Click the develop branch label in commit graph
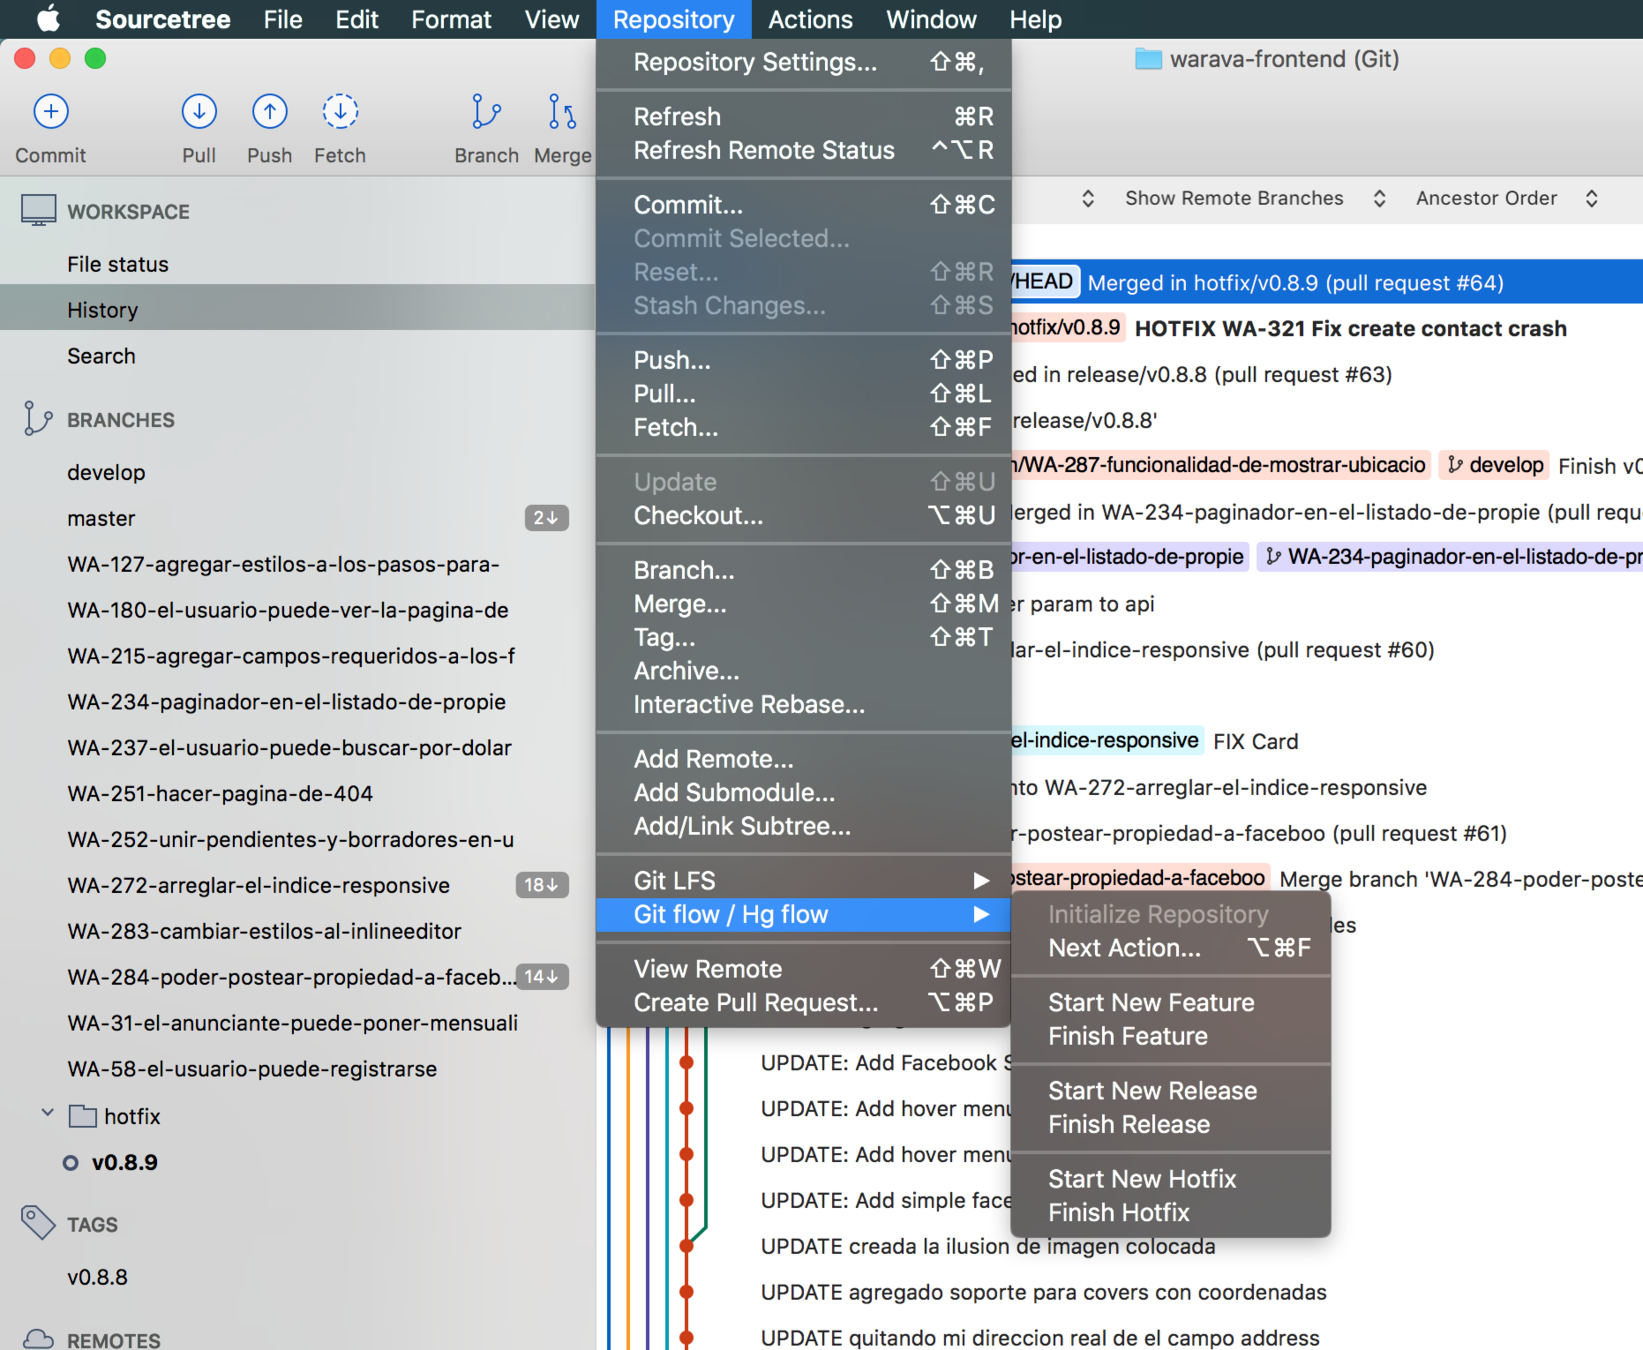 1495,465
